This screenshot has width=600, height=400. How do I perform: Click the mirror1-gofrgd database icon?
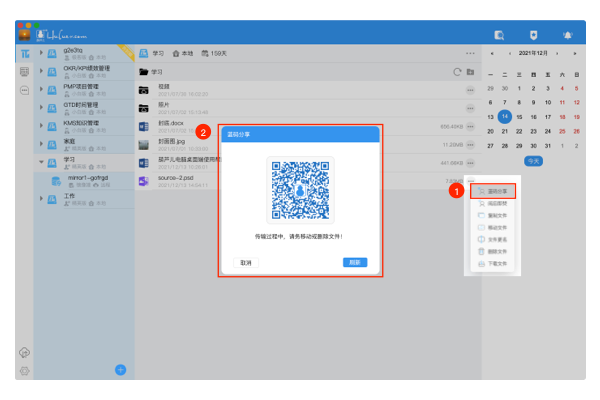56,181
